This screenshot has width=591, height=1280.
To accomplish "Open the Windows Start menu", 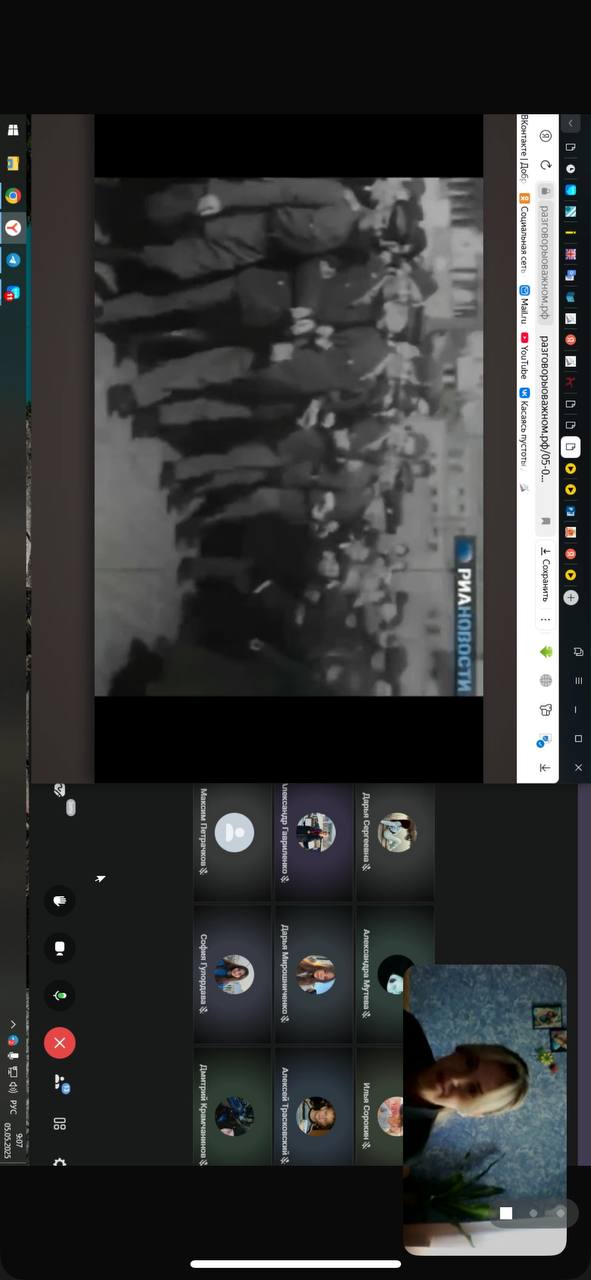I will (x=12, y=130).
